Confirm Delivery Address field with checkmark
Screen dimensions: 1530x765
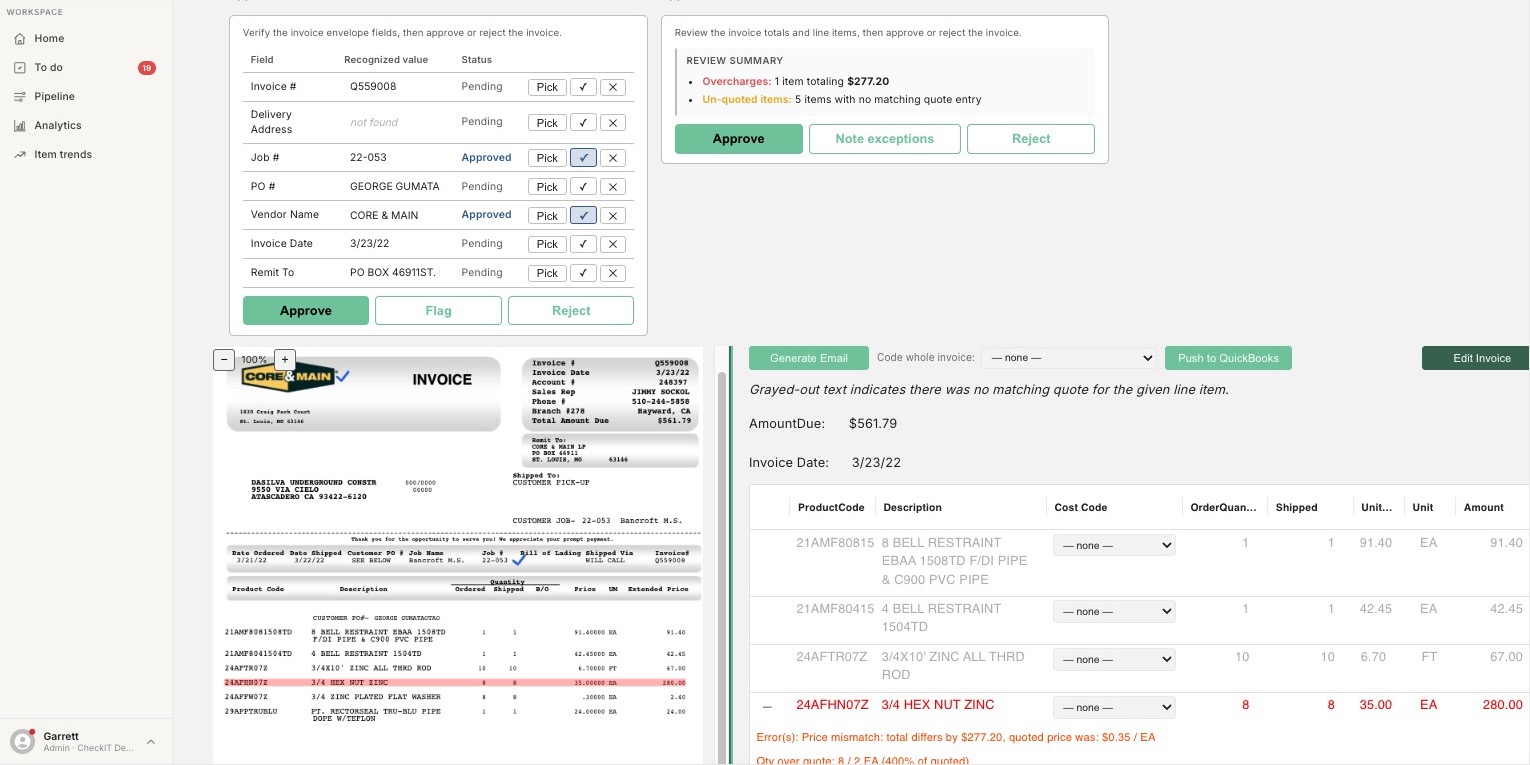[583, 122]
